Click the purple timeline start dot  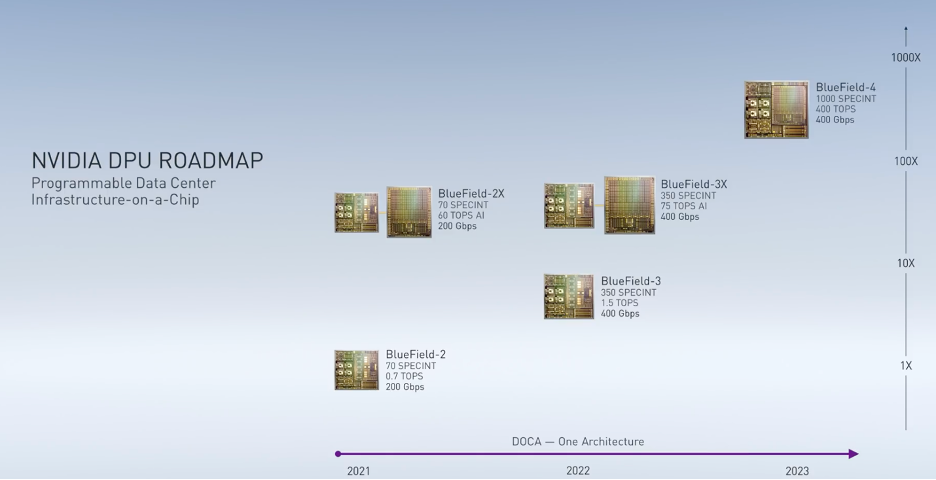[x=338, y=454]
